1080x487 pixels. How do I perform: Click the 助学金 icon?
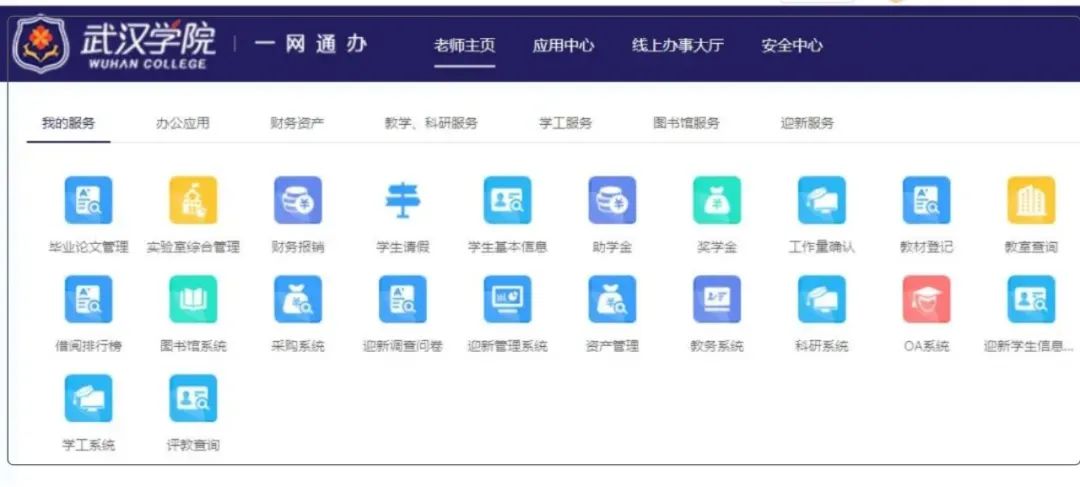tap(612, 201)
